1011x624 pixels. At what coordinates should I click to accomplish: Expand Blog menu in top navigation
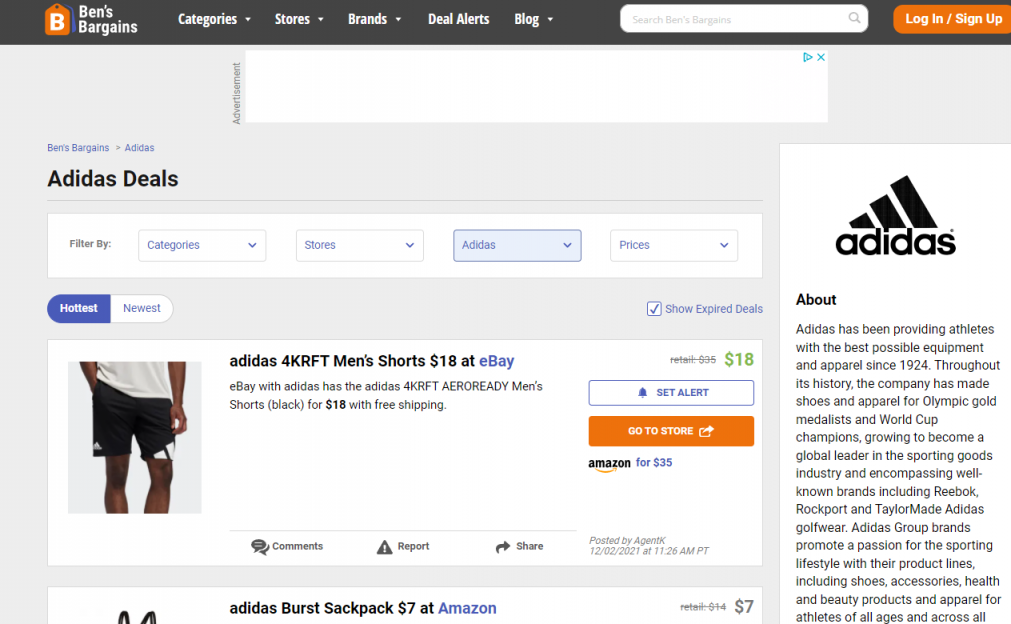(533, 19)
